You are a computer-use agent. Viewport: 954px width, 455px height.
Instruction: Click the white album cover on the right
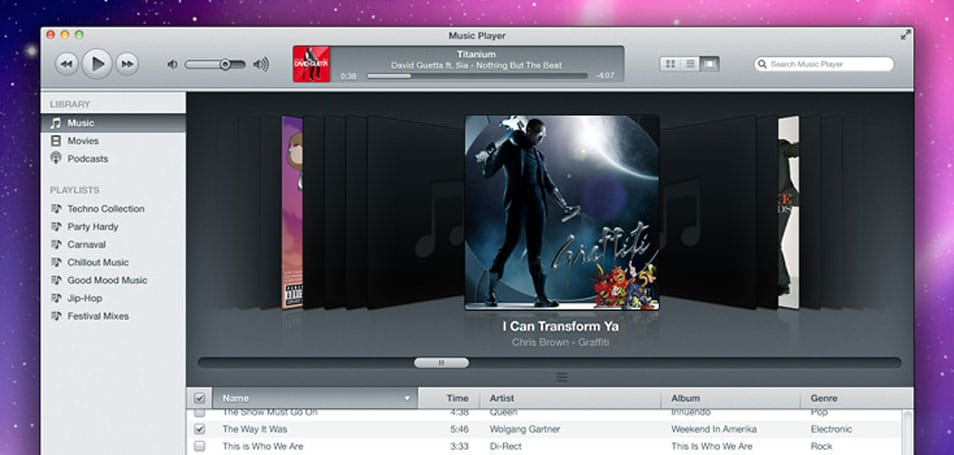pyautogui.click(x=789, y=212)
